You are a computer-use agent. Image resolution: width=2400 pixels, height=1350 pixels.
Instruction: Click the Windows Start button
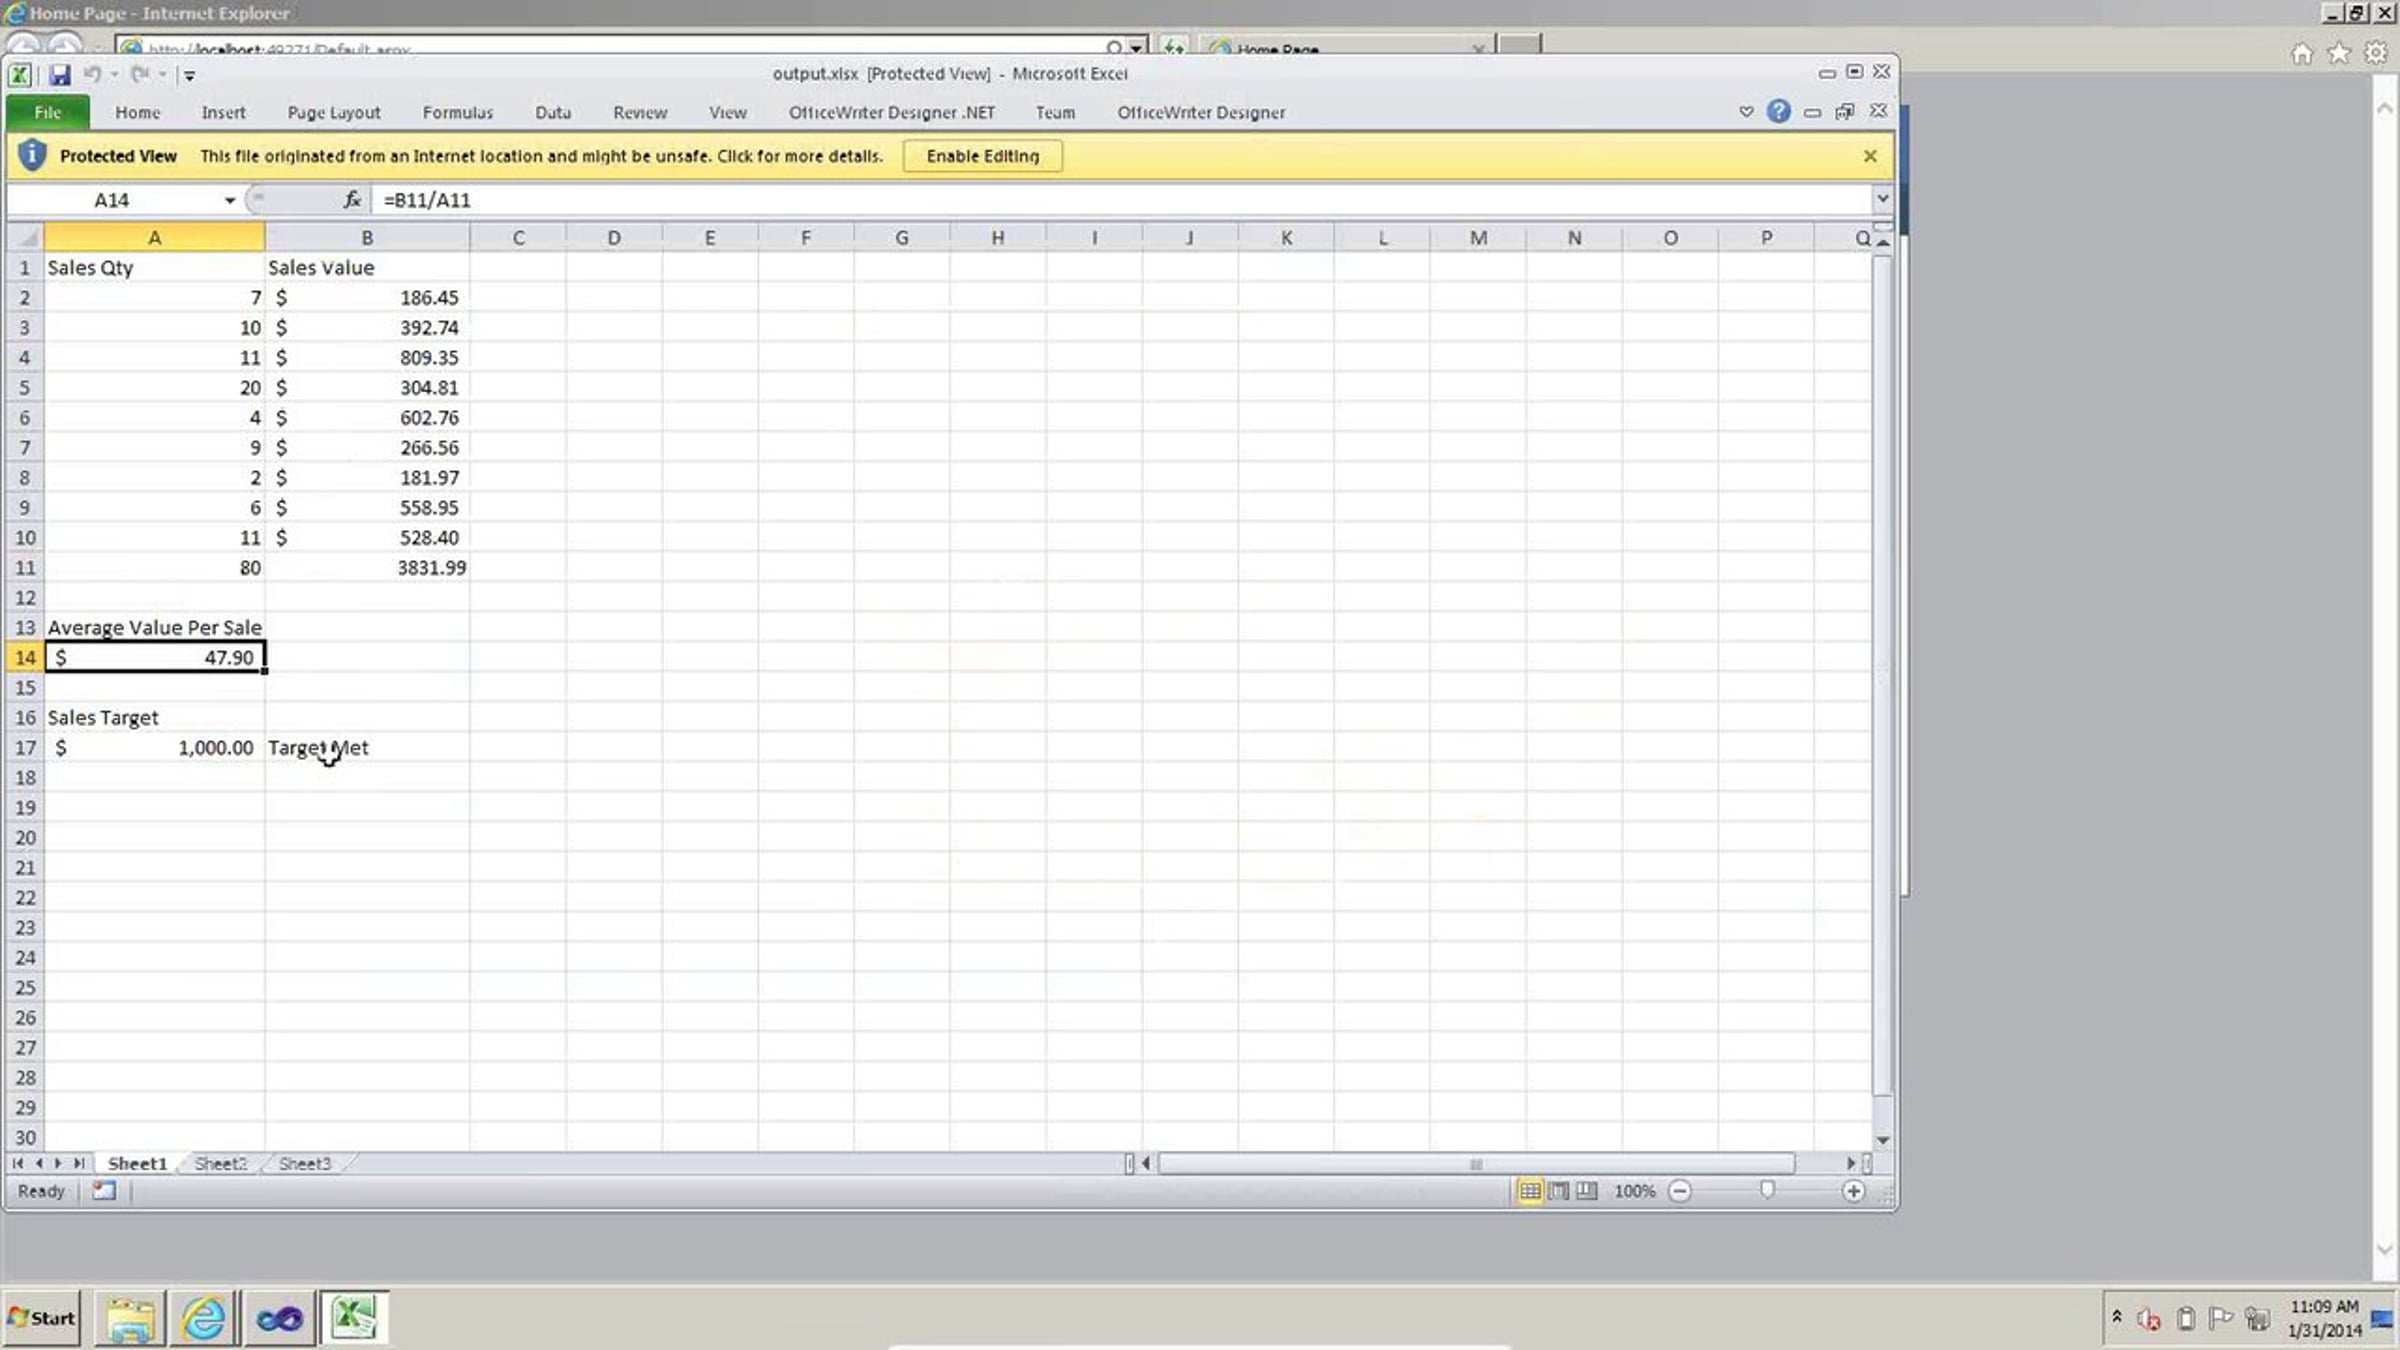click(42, 1317)
